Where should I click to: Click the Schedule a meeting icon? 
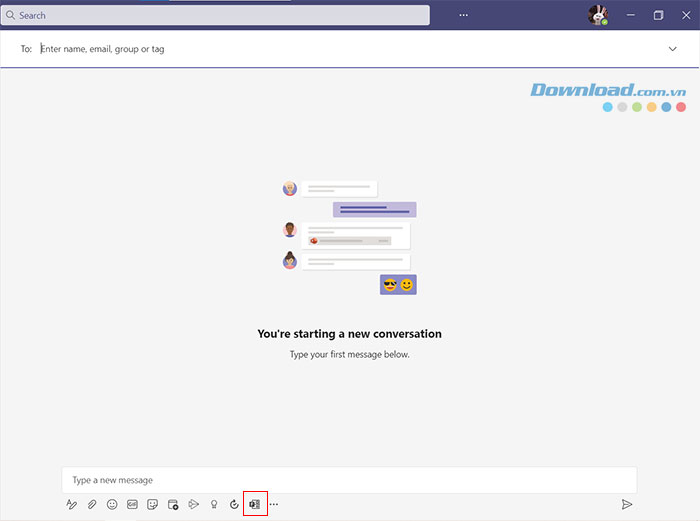(173, 505)
